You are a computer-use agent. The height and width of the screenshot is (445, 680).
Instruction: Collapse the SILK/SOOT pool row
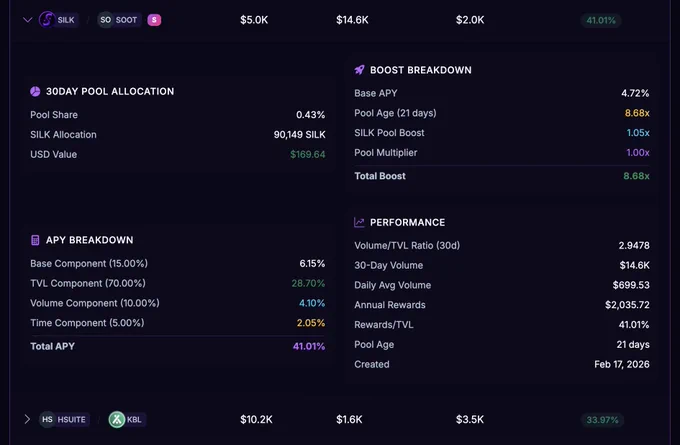(27, 20)
